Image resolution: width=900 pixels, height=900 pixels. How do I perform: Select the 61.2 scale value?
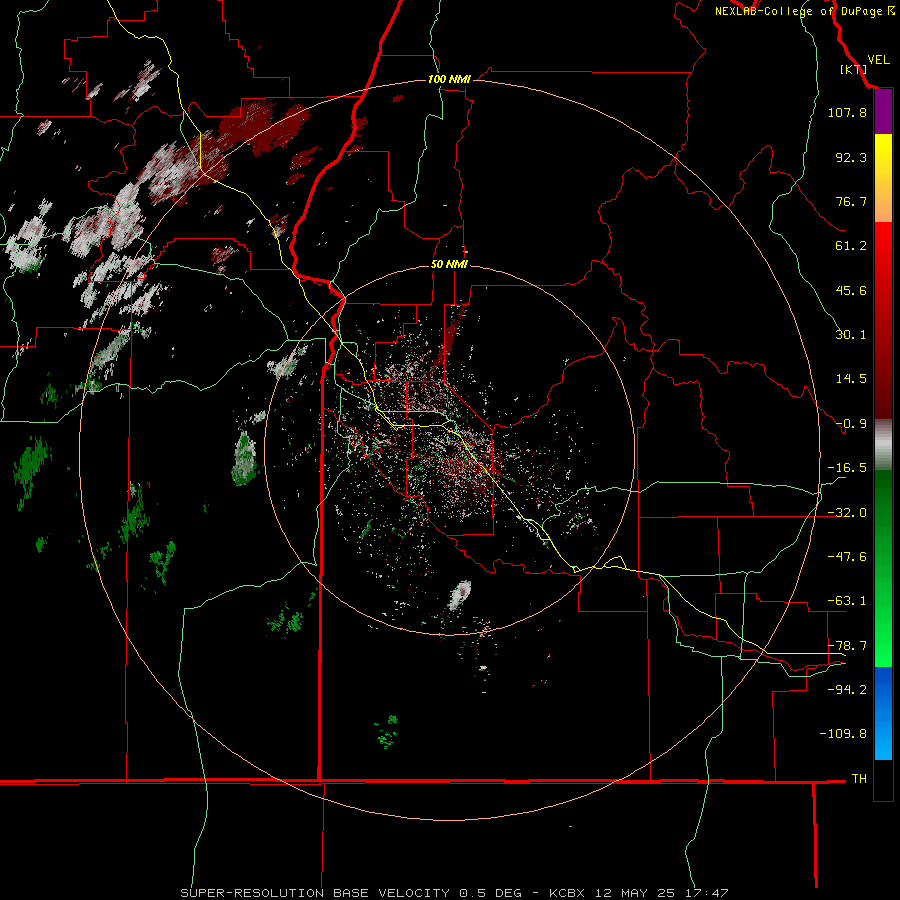tap(851, 246)
